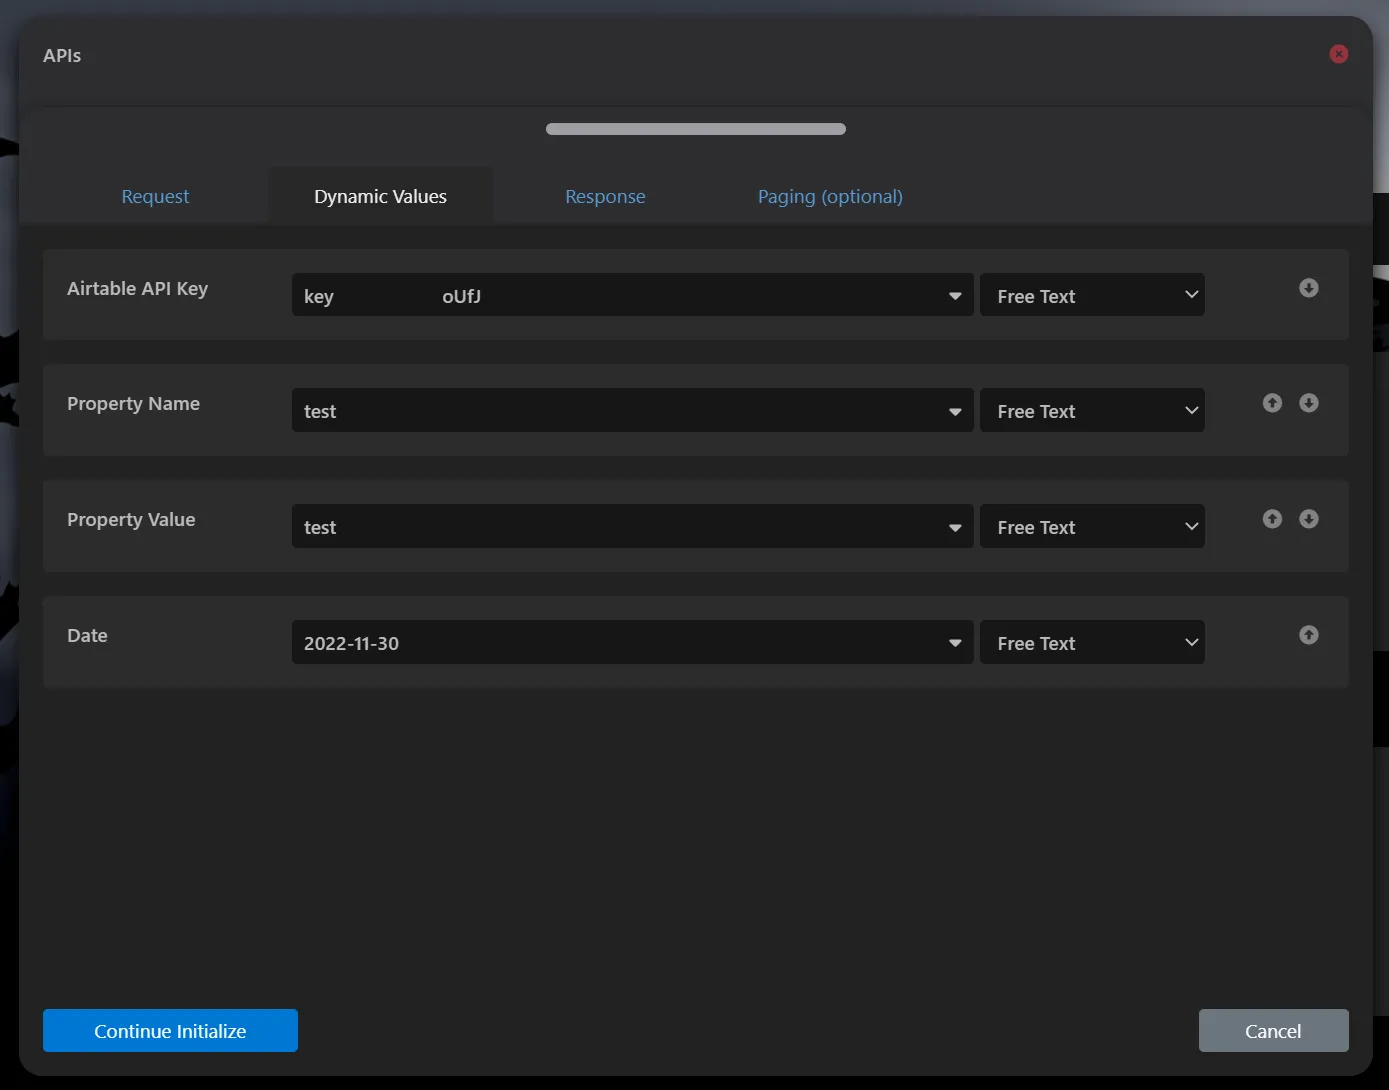Switch to the Request tab
The height and width of the screenshot is (1090, 1389).
[x=155, y=196]
